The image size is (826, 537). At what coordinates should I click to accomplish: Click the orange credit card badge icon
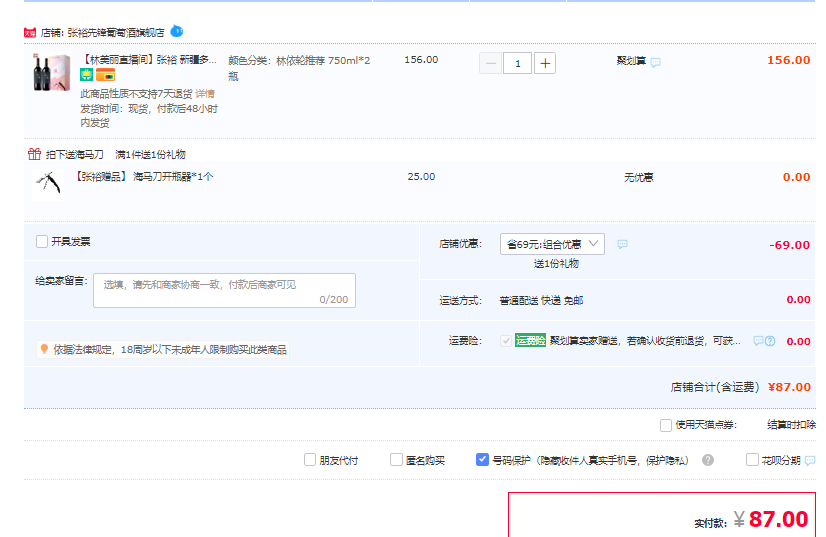pyautogui.click(x=105, y=75)
